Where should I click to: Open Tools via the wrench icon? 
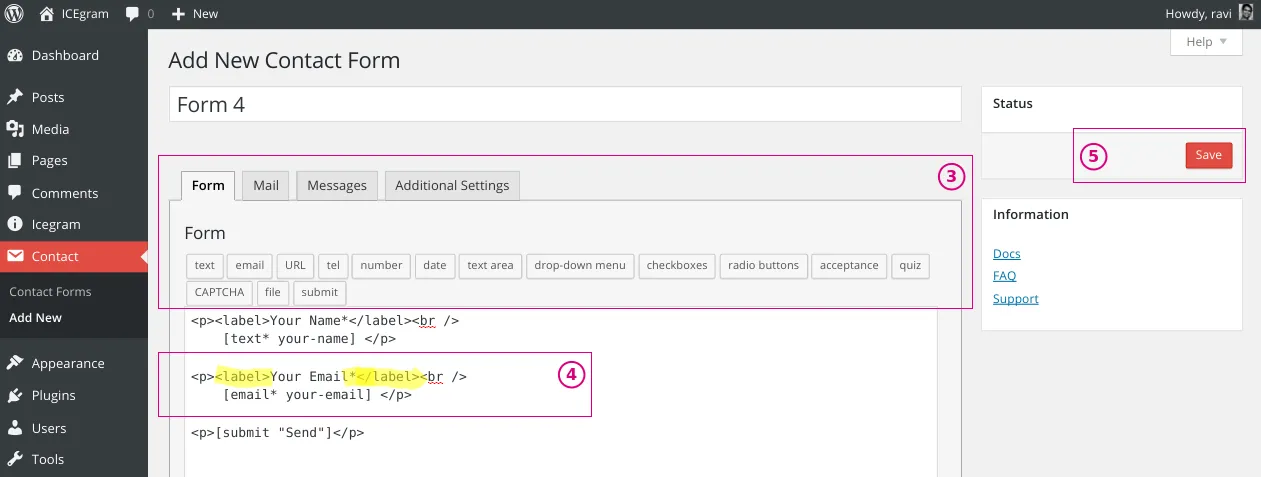[15, 459]
